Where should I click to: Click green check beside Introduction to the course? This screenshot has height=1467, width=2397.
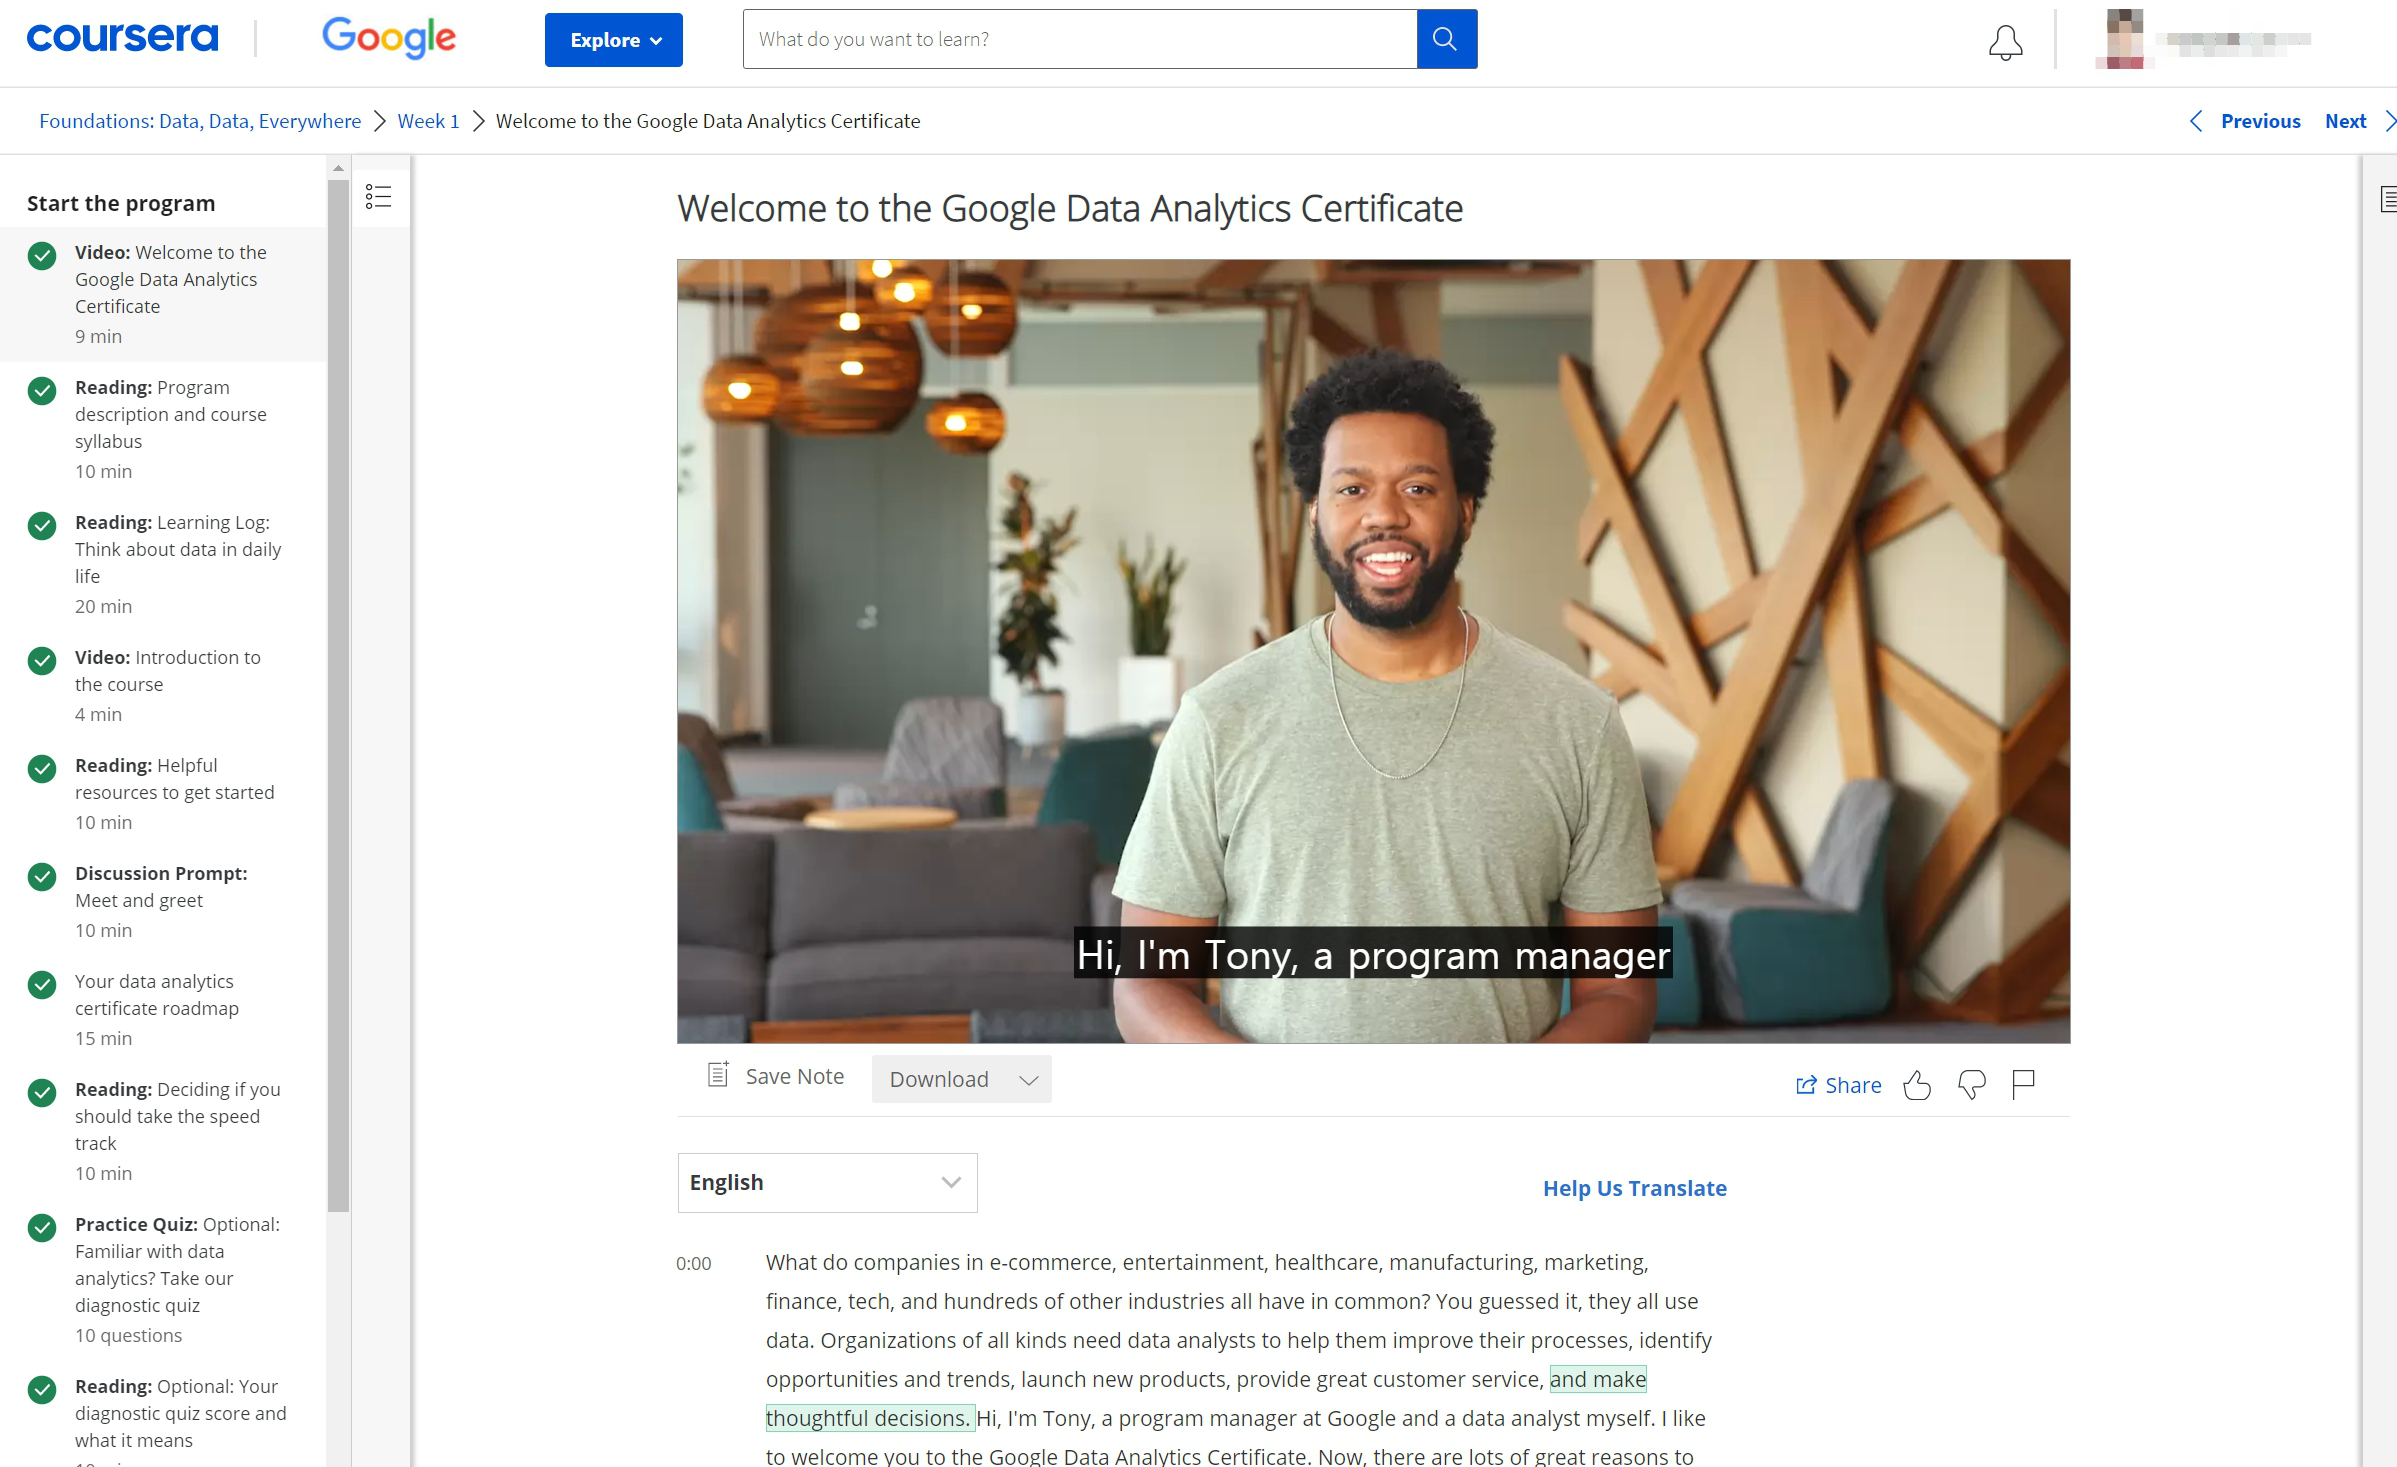click(42, 661)
